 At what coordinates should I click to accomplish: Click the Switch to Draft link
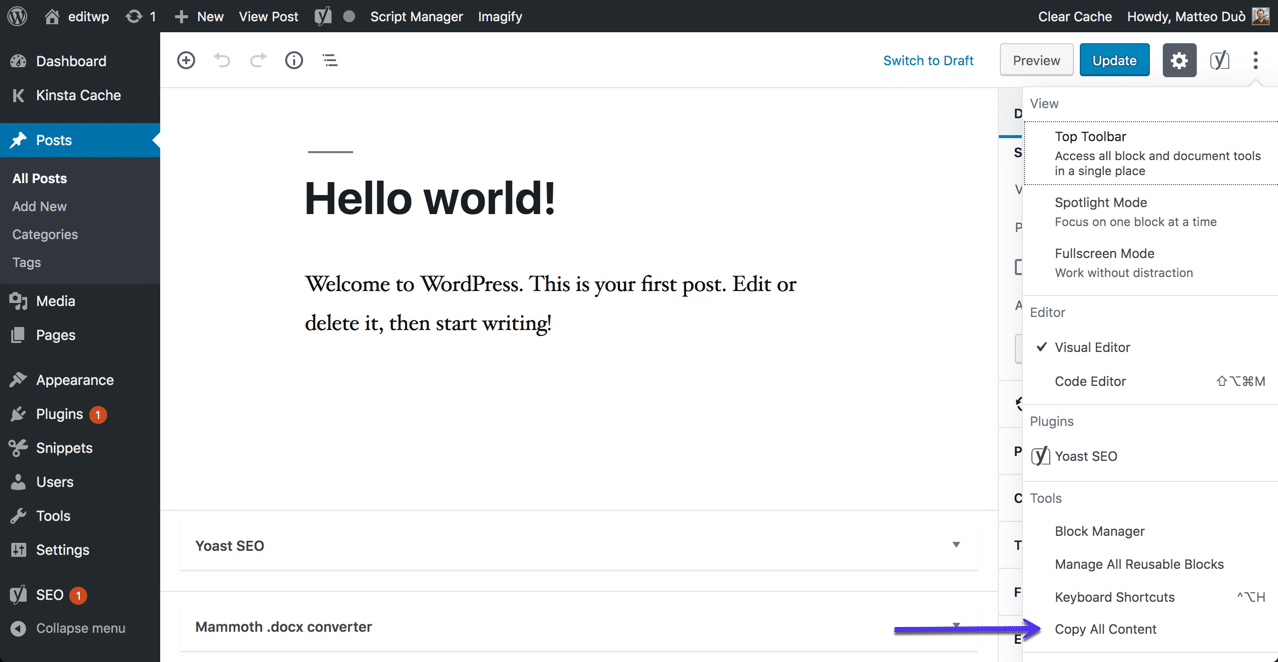coord(927,60)
